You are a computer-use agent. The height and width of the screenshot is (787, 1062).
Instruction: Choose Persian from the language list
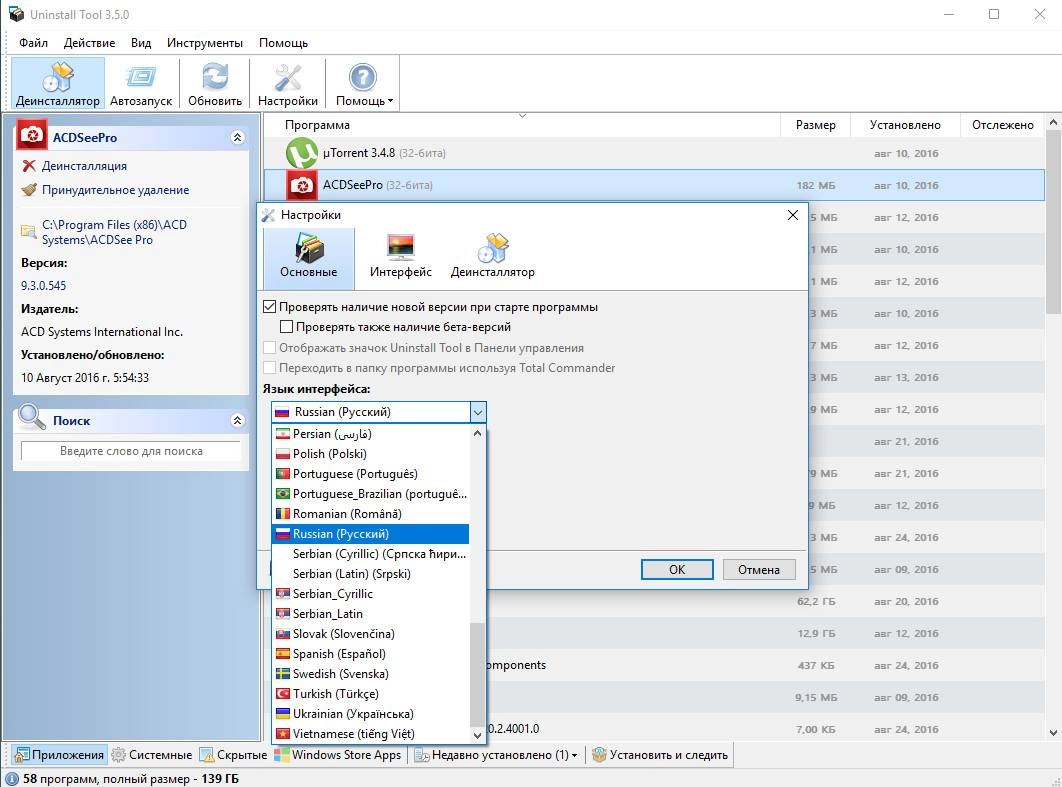point(370,433)
